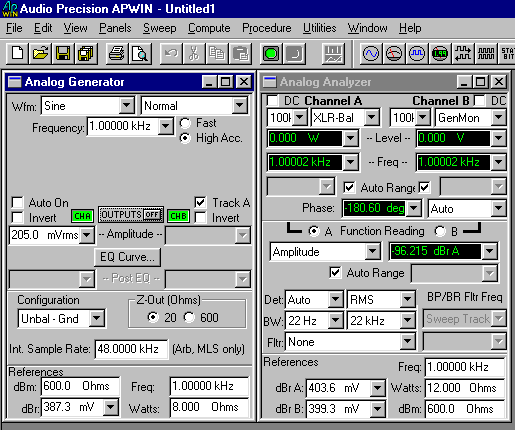Expand the XLR-Bal input source dropdown
Viewport: 515px width, 430px height.
(371, 117)
